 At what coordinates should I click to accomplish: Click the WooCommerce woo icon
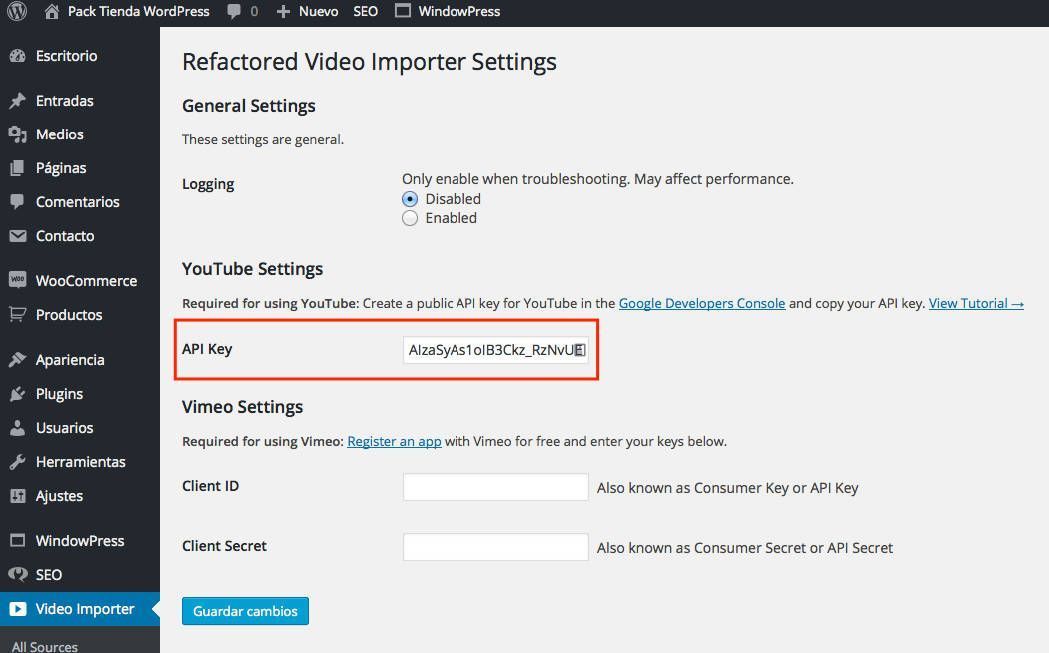17,280
